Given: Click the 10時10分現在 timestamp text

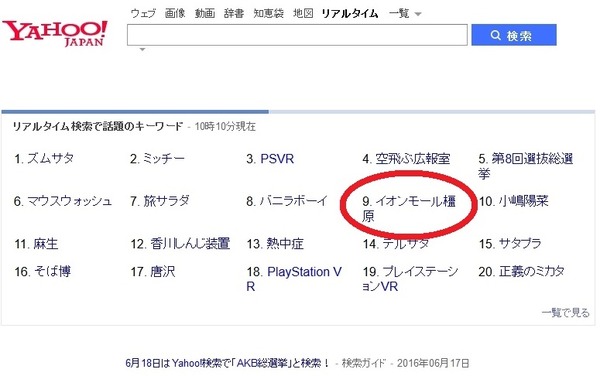Looking at the screenshot, I should 225,127.
